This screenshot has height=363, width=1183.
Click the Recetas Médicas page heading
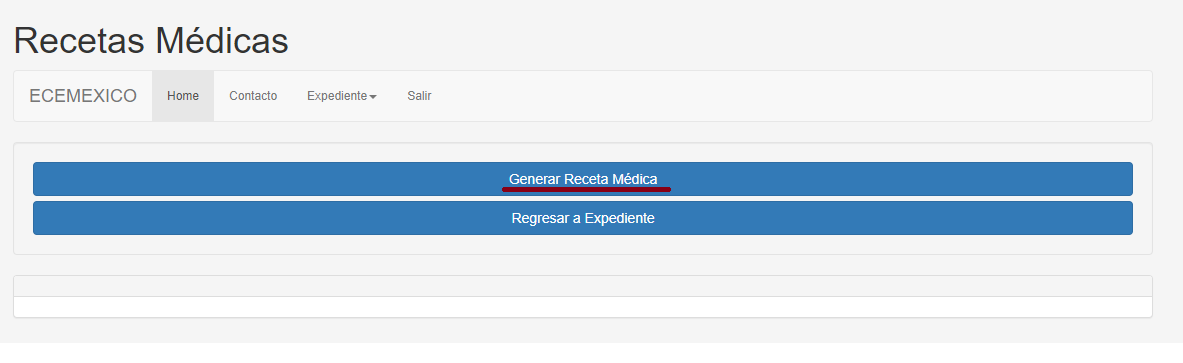(151, 40)
